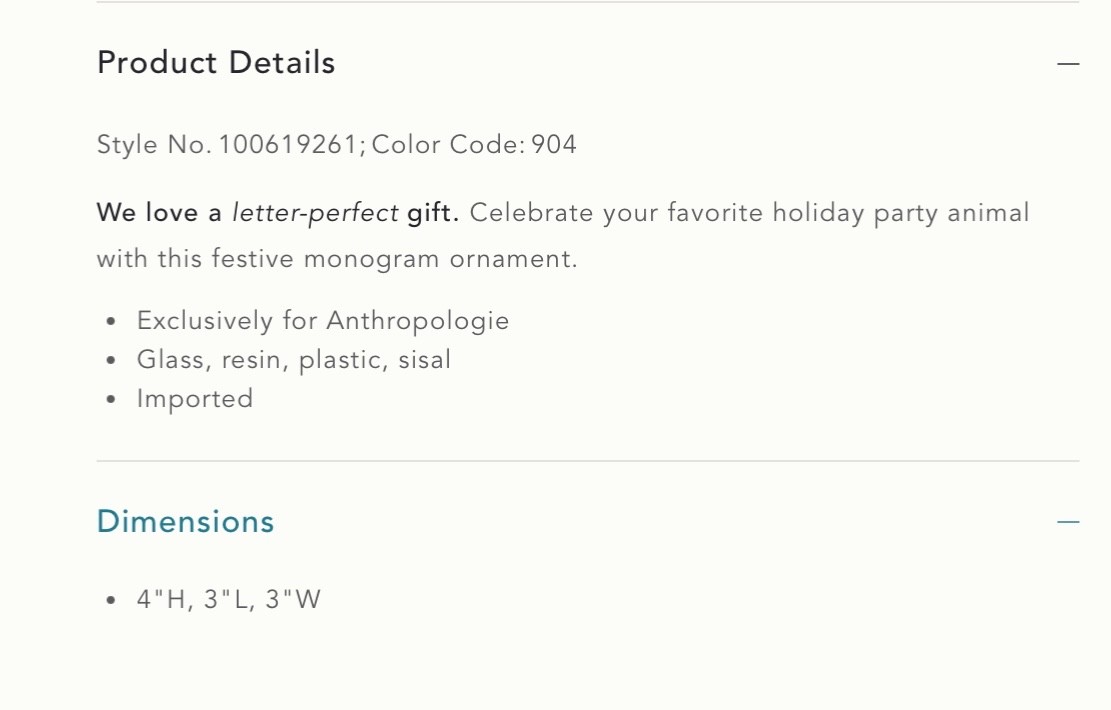This screenshot has height=710, width=1111.
Task: Collapse the Dimensions section minus icon
Action: [1068, 522]
